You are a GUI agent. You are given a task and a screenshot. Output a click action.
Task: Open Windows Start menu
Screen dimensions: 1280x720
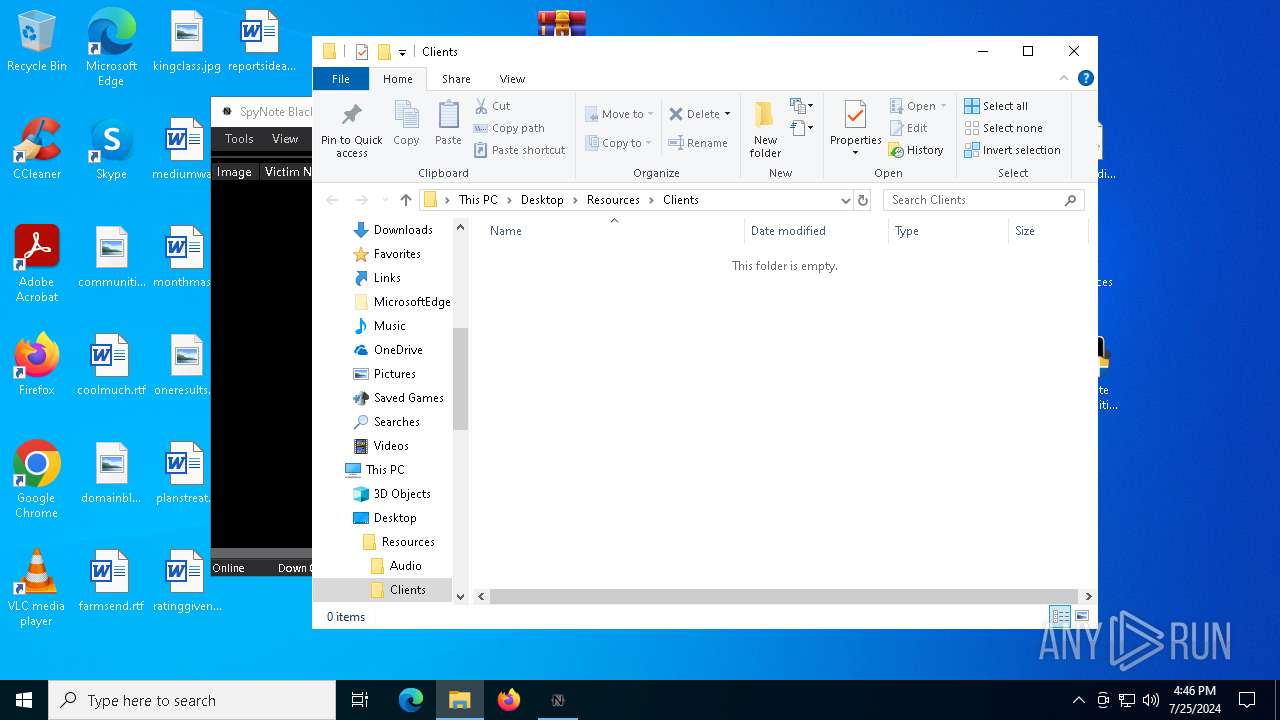coord(24,700)
